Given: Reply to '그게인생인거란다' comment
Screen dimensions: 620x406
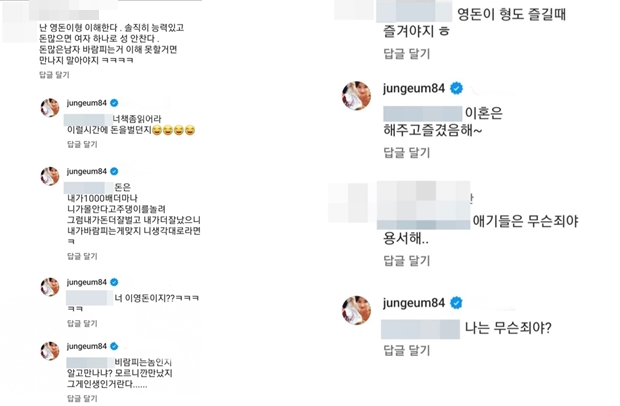Looking at the screenshot, I should point(82,398).
